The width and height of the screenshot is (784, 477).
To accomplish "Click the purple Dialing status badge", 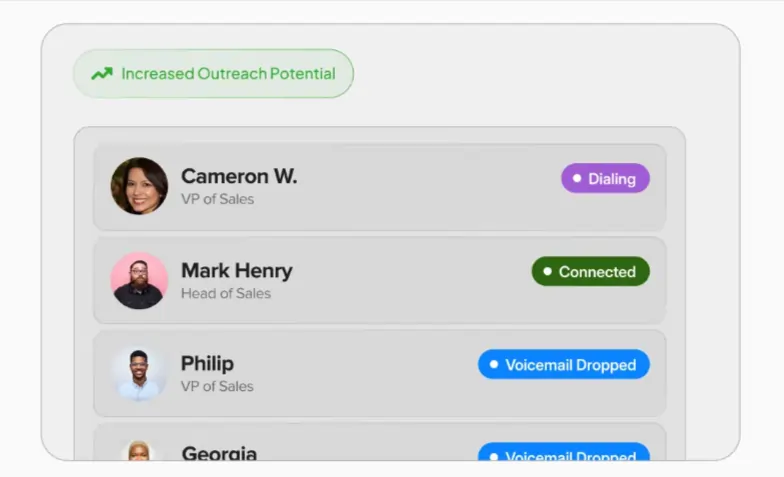I will 605,179.
